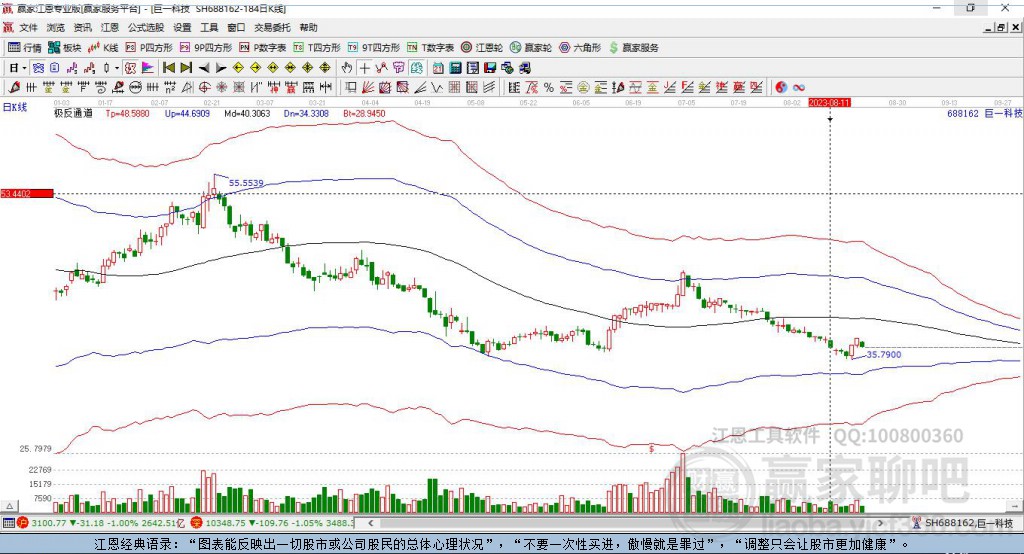Click the rainbow flag indicator icon

[x=148, y=68]
